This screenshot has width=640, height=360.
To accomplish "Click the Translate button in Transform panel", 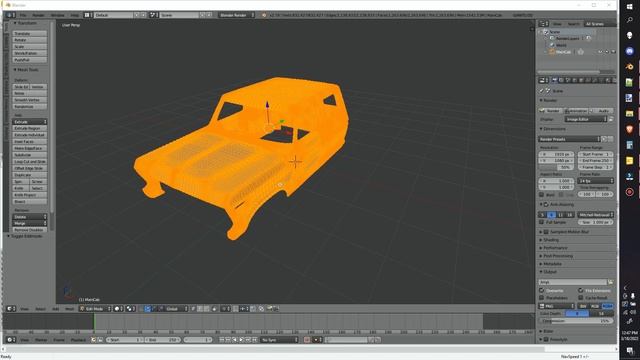I will [x=29, y=33].
